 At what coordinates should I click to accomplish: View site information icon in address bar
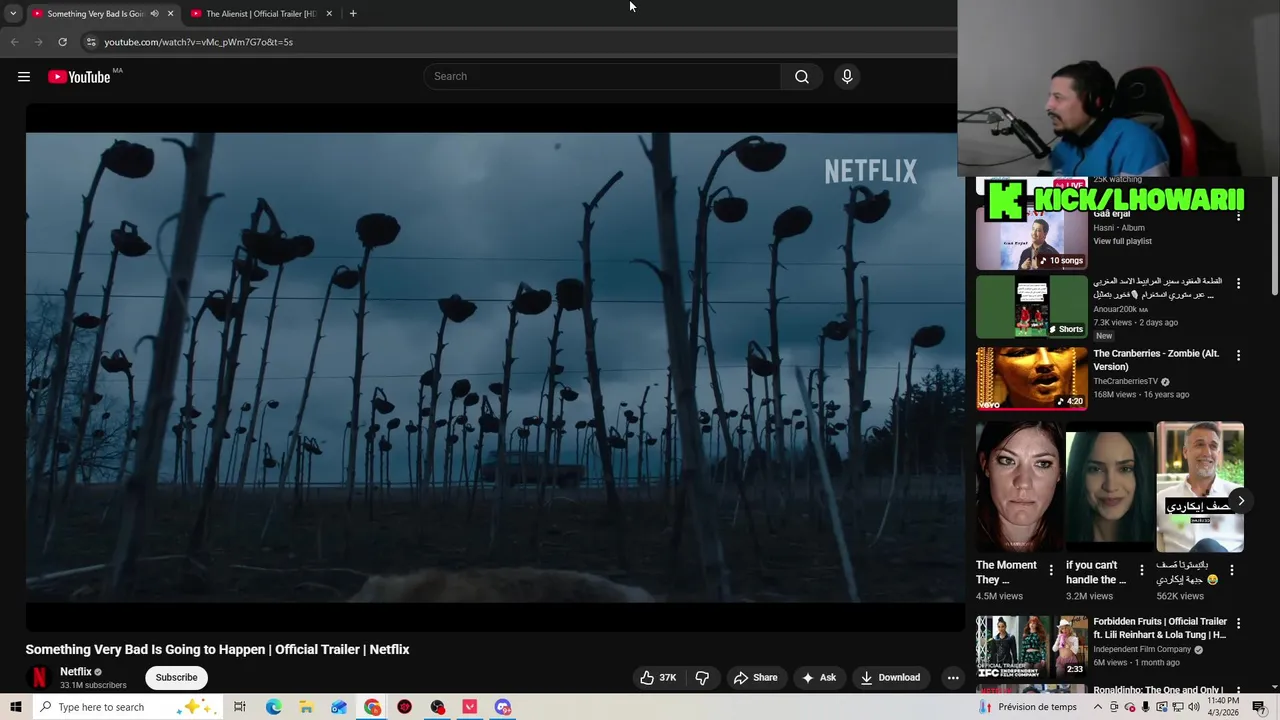coord(91,42)
